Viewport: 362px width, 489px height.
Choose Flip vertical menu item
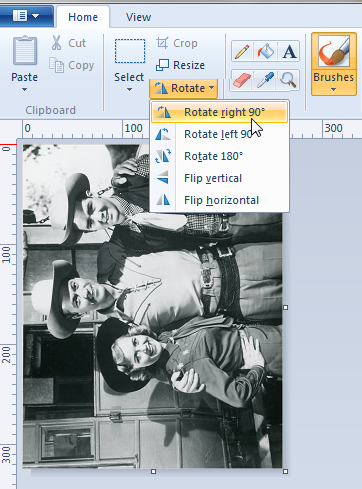pyautogui.click(x=219, y=178)
